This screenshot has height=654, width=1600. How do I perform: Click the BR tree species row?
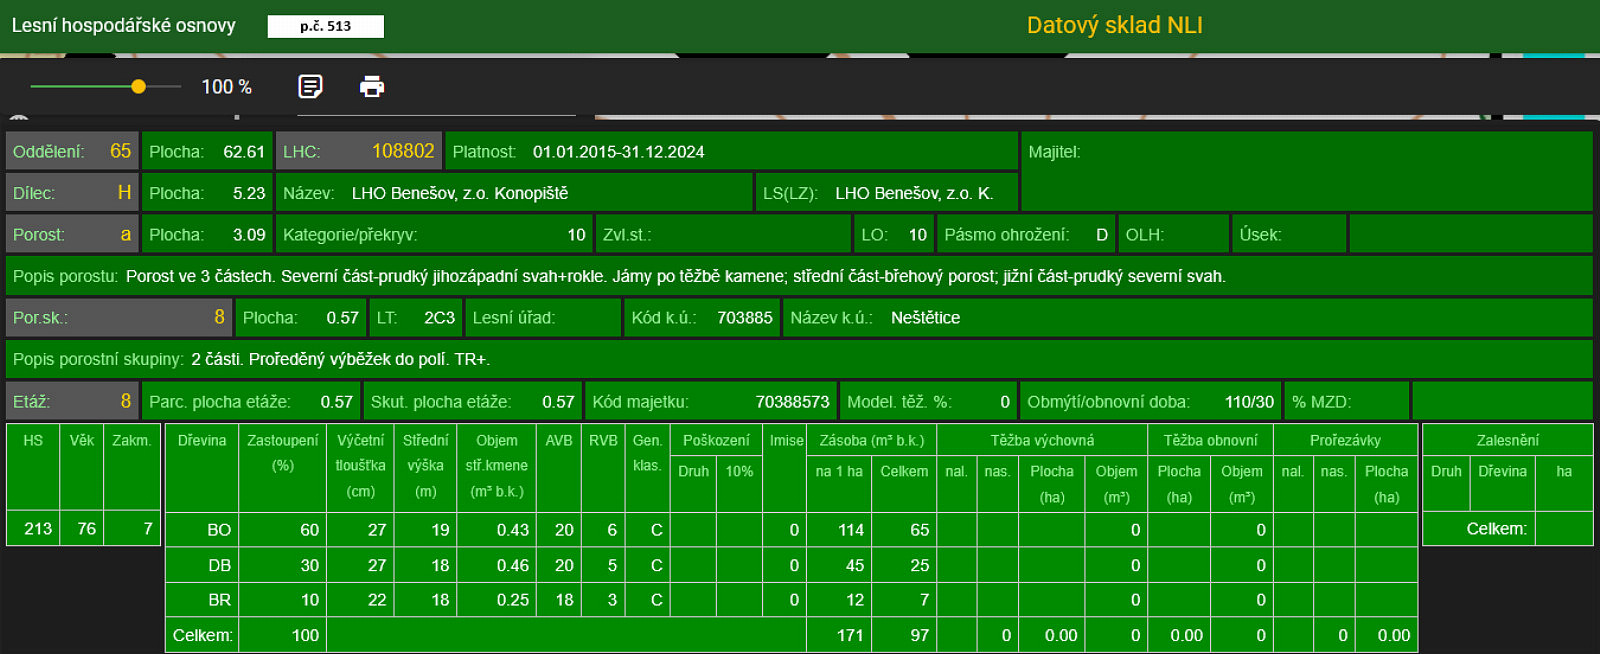[791, 600]
